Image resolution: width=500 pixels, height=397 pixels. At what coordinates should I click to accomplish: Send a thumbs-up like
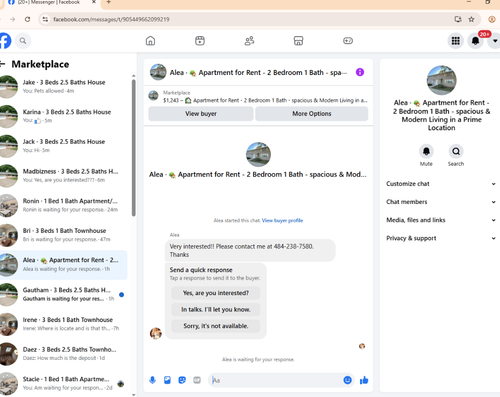(x=364, y=380)
